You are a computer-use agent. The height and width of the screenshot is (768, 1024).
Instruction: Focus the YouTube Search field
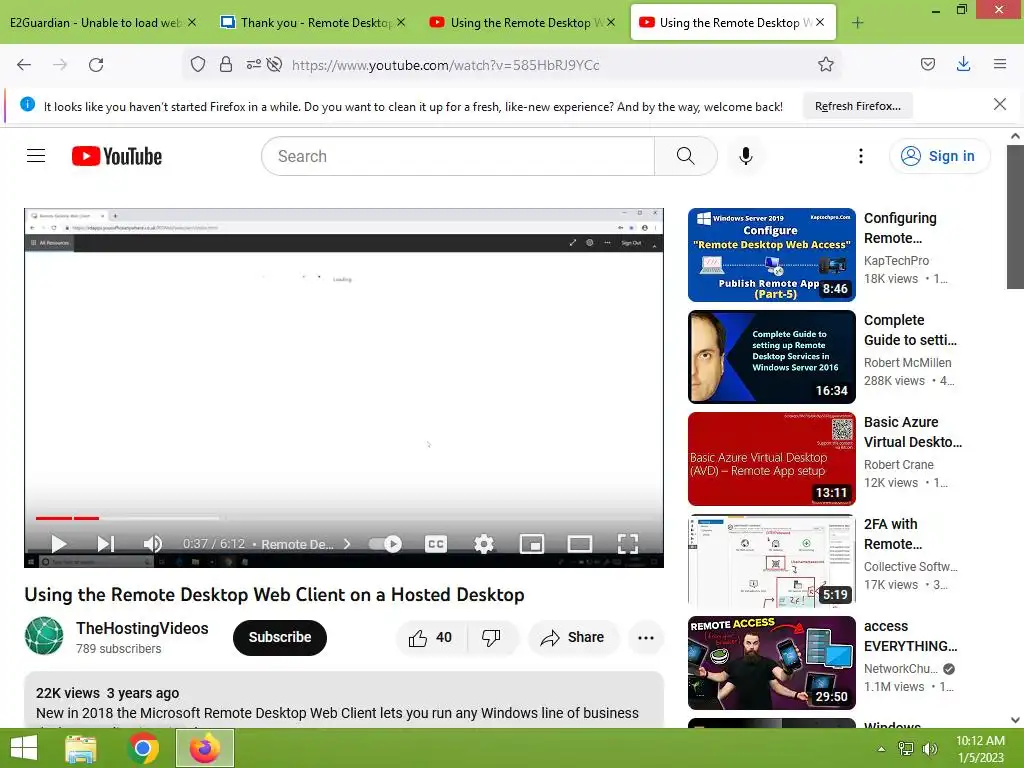pos(458,156)
